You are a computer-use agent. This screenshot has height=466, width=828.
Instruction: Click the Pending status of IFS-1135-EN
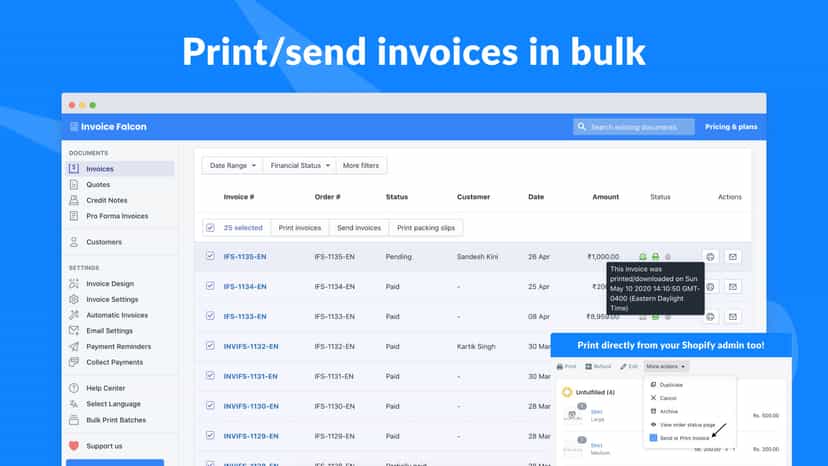[x=399, y=257]
